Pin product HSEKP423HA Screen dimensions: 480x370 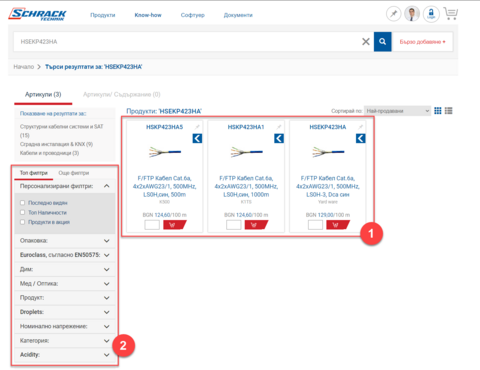coord(360,127)
